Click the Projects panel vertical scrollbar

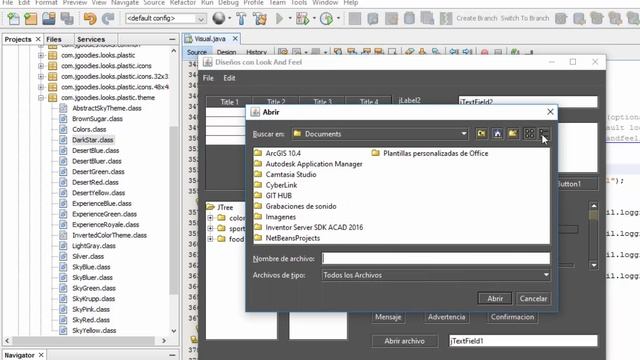point(174,210)
